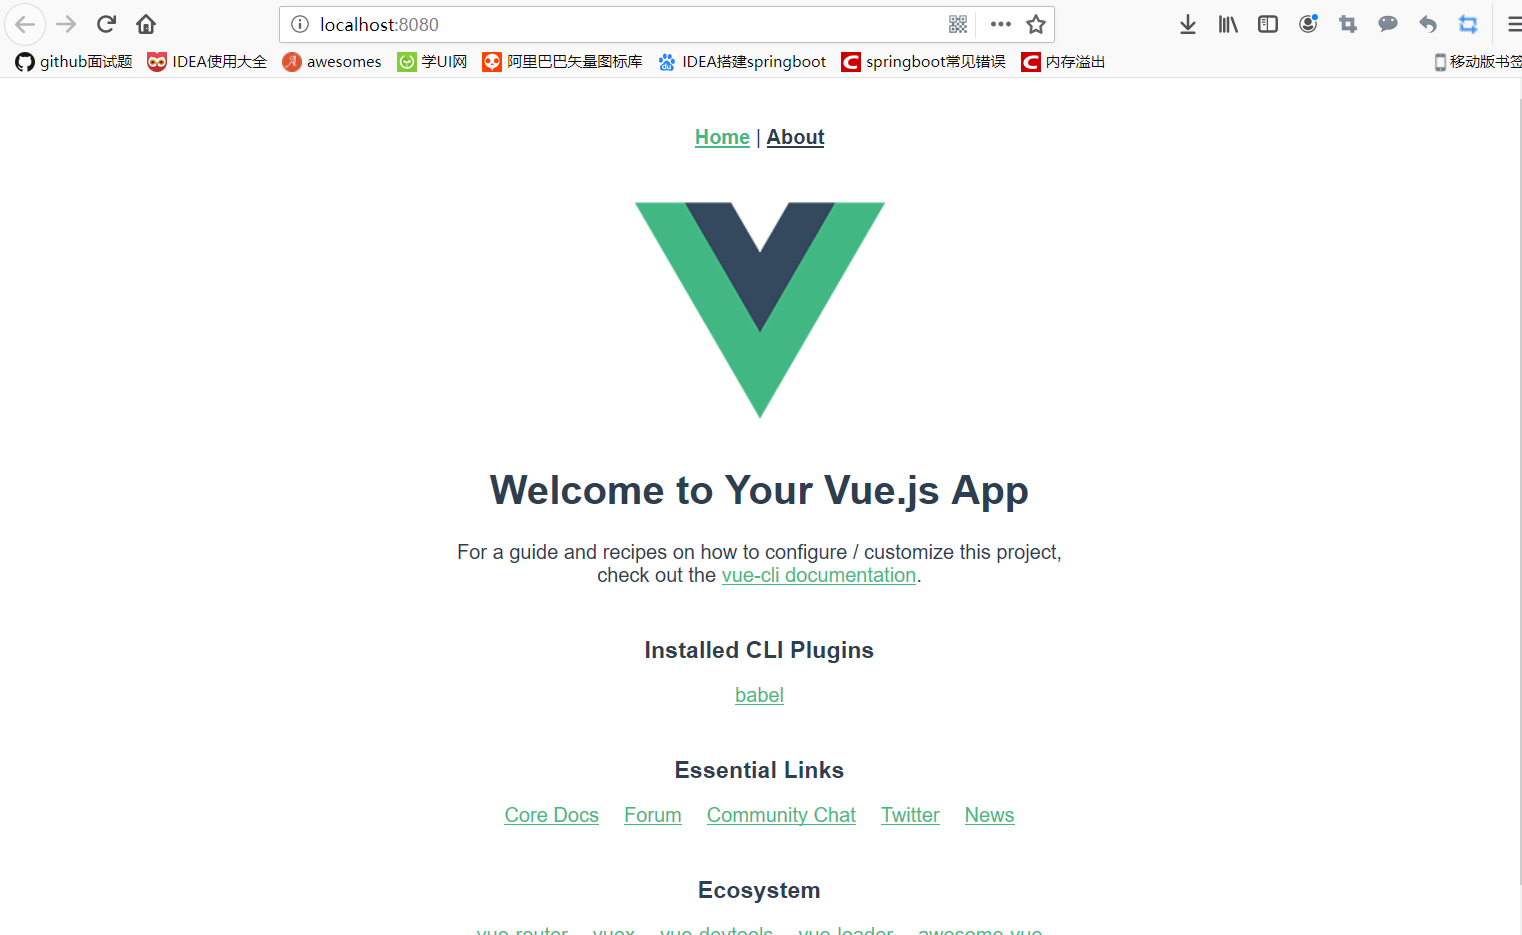1522x935 pixels.
Task: Go to the browser home page icon
Action: click(x=146, y=24)
